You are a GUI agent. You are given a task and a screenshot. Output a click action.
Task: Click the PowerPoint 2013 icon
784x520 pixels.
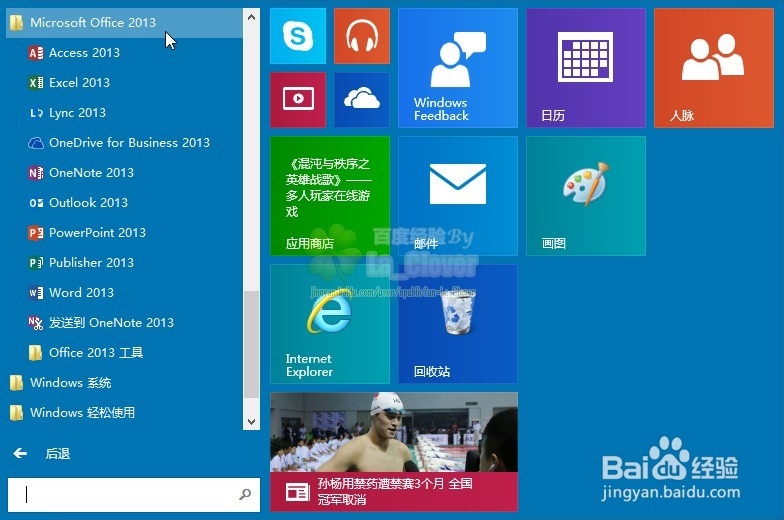(36, 232)
